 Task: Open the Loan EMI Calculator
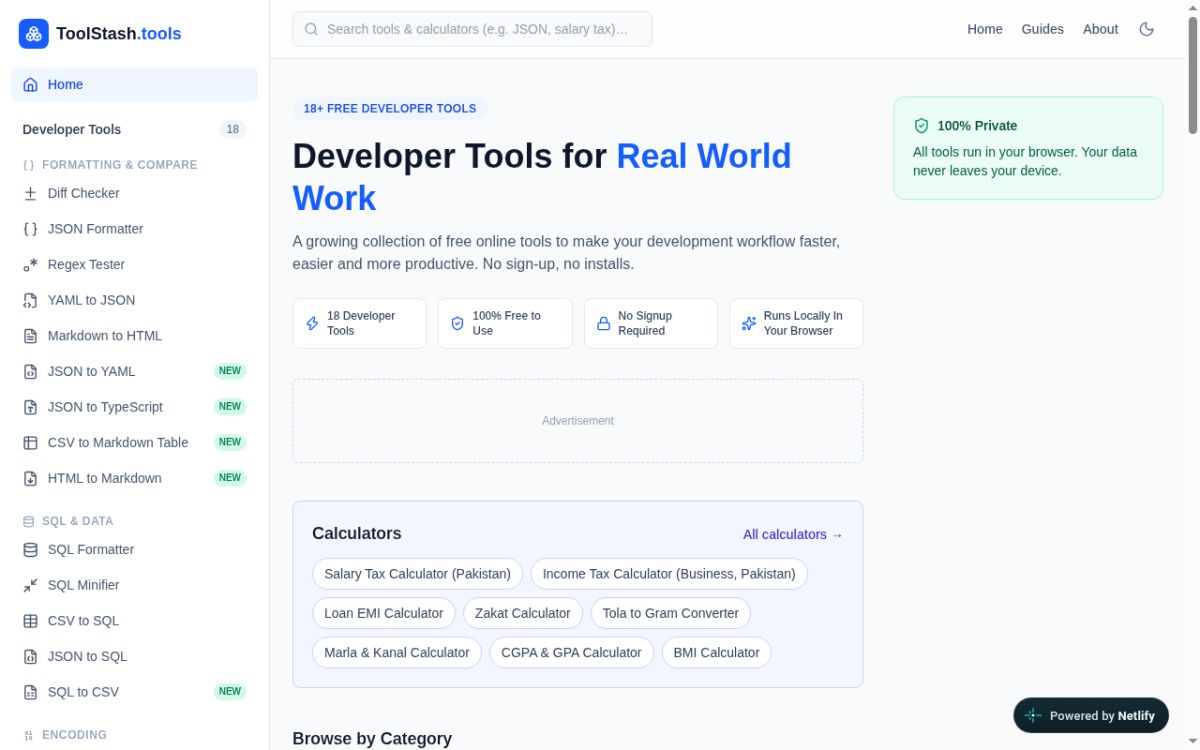pyautogui.click(x=384, y=613)
